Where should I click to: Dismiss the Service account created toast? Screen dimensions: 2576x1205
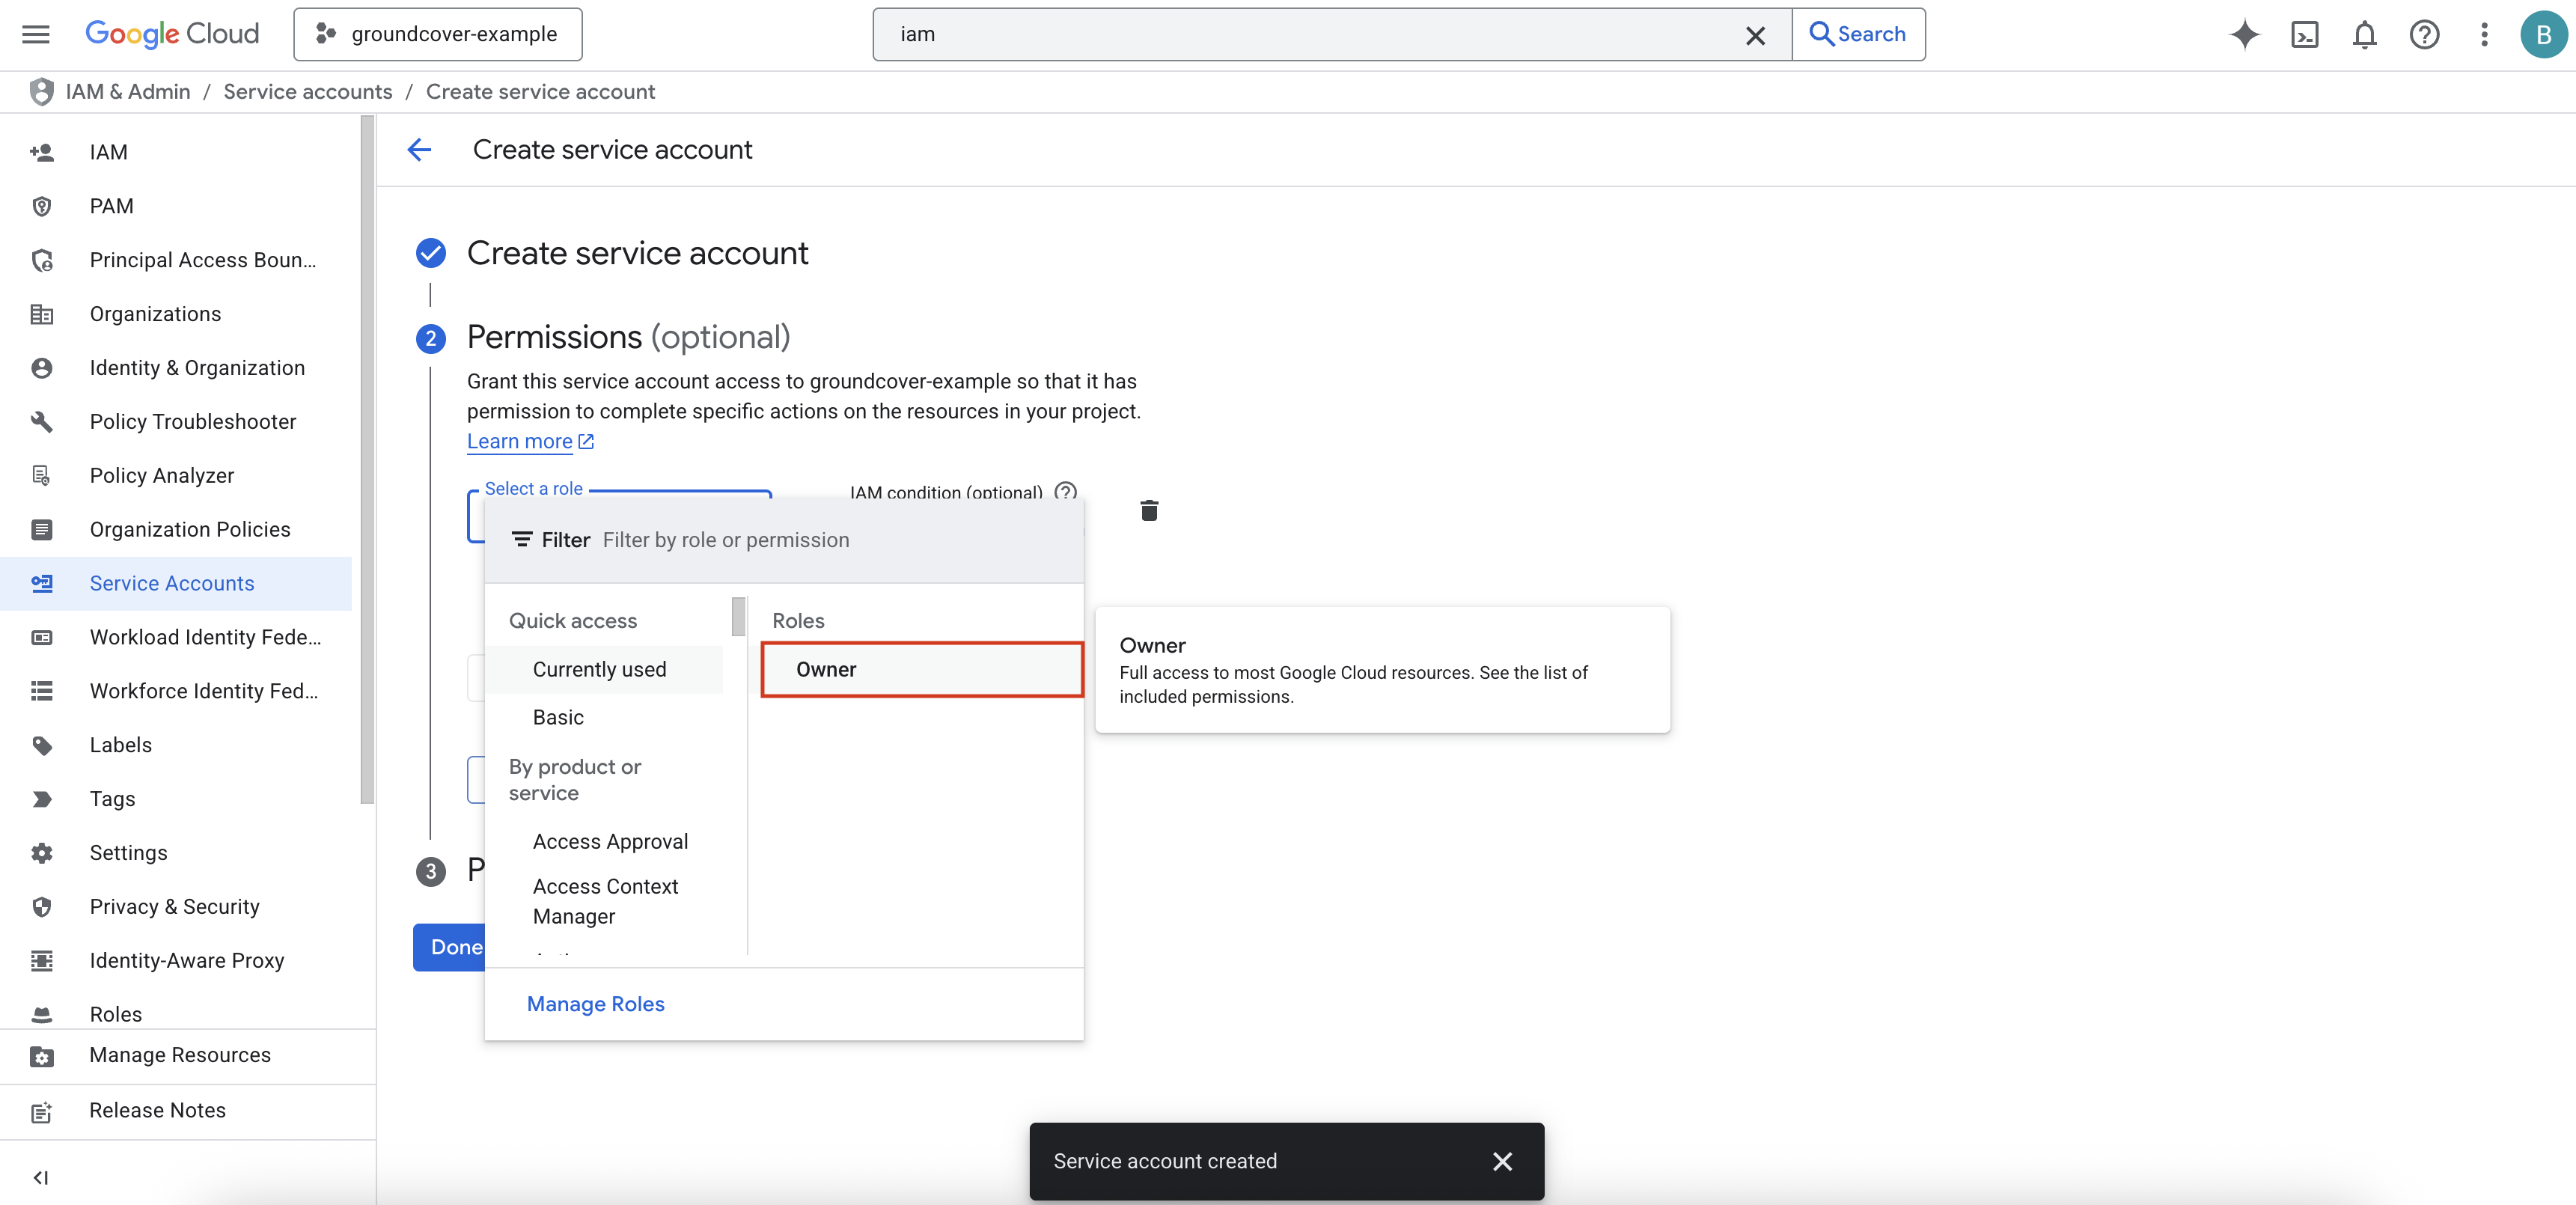point(1502,1161)
